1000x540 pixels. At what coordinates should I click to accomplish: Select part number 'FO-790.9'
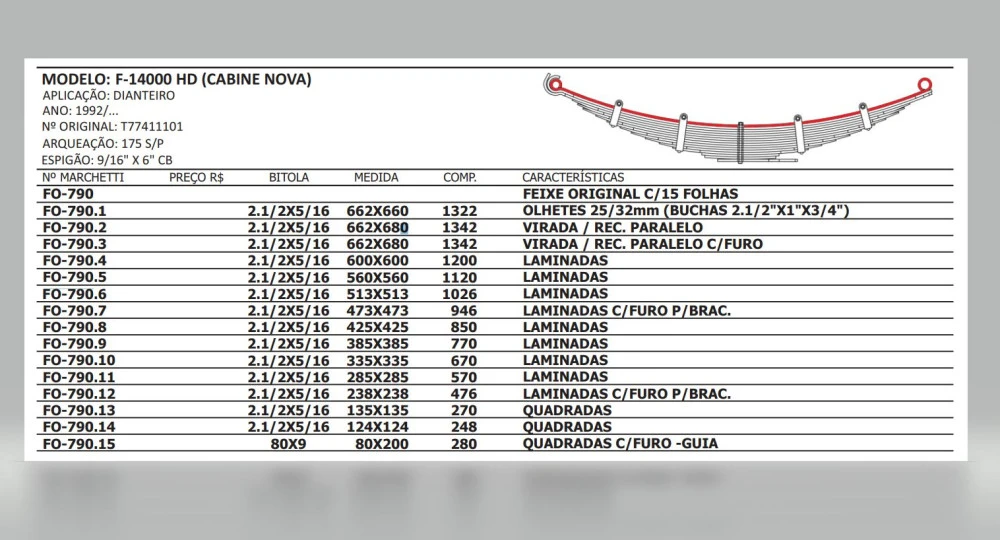(x=75, y=344)
